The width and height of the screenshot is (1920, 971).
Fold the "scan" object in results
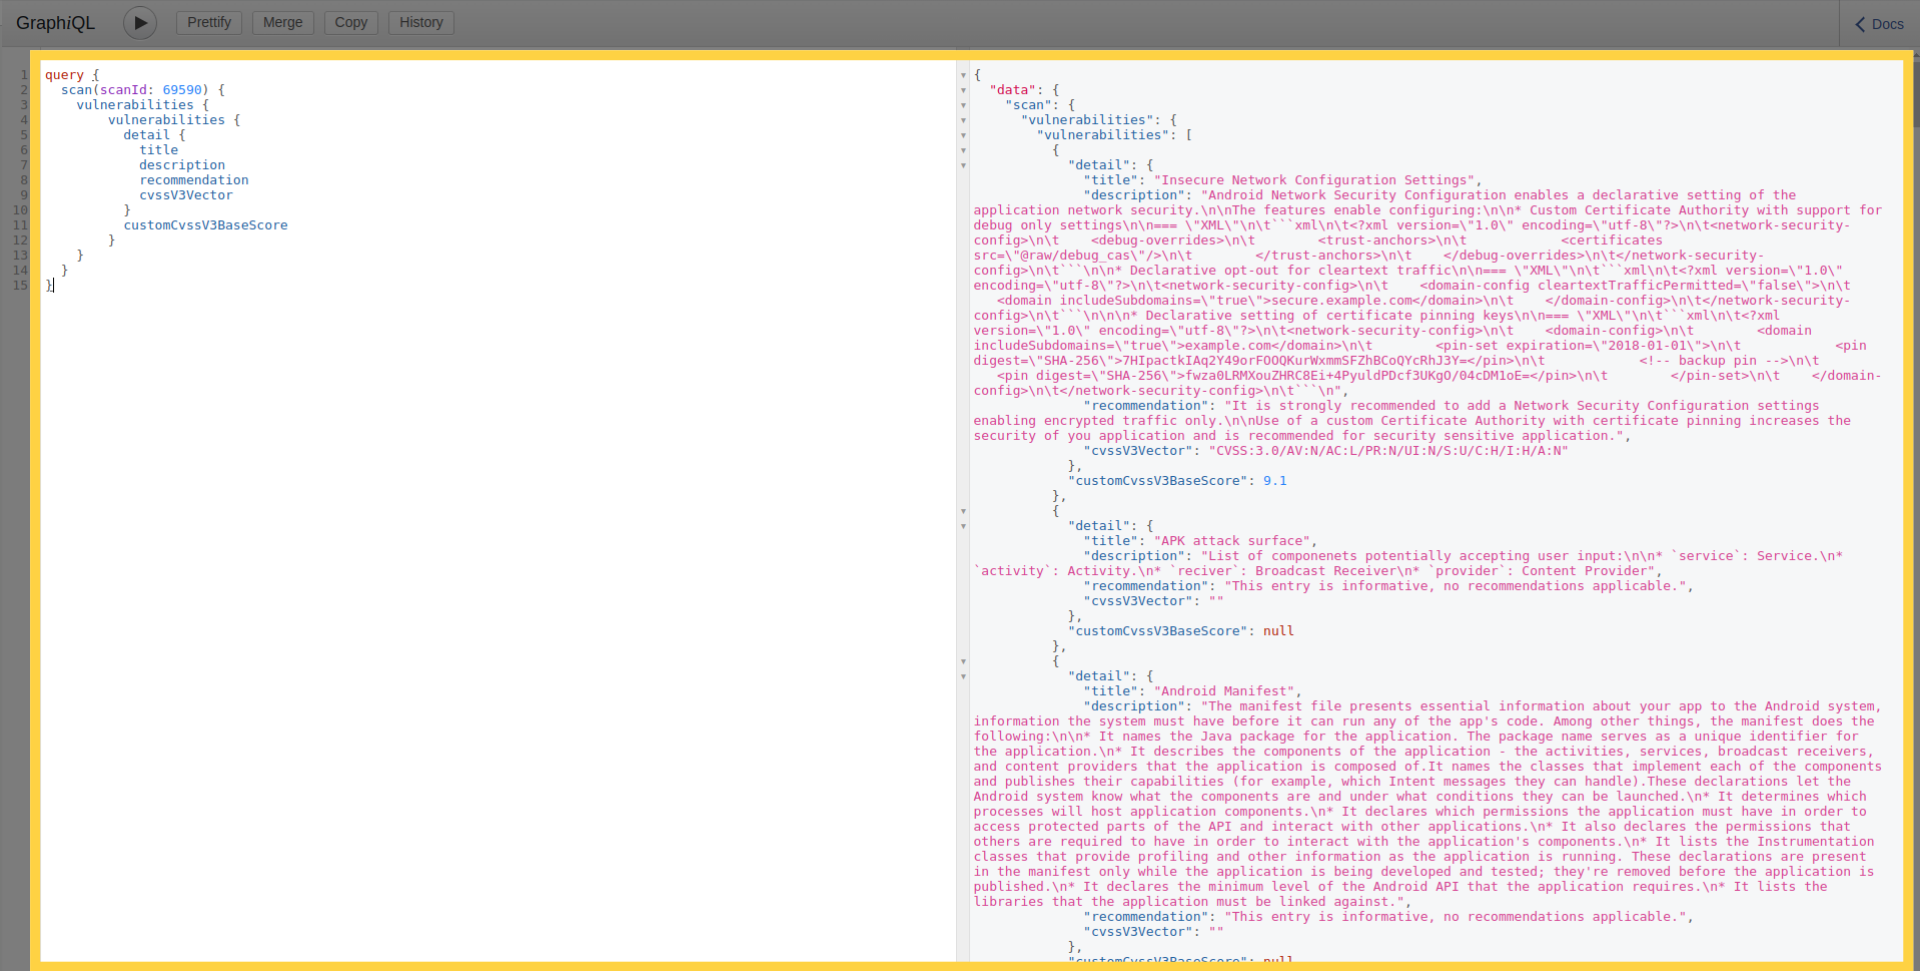963,105
